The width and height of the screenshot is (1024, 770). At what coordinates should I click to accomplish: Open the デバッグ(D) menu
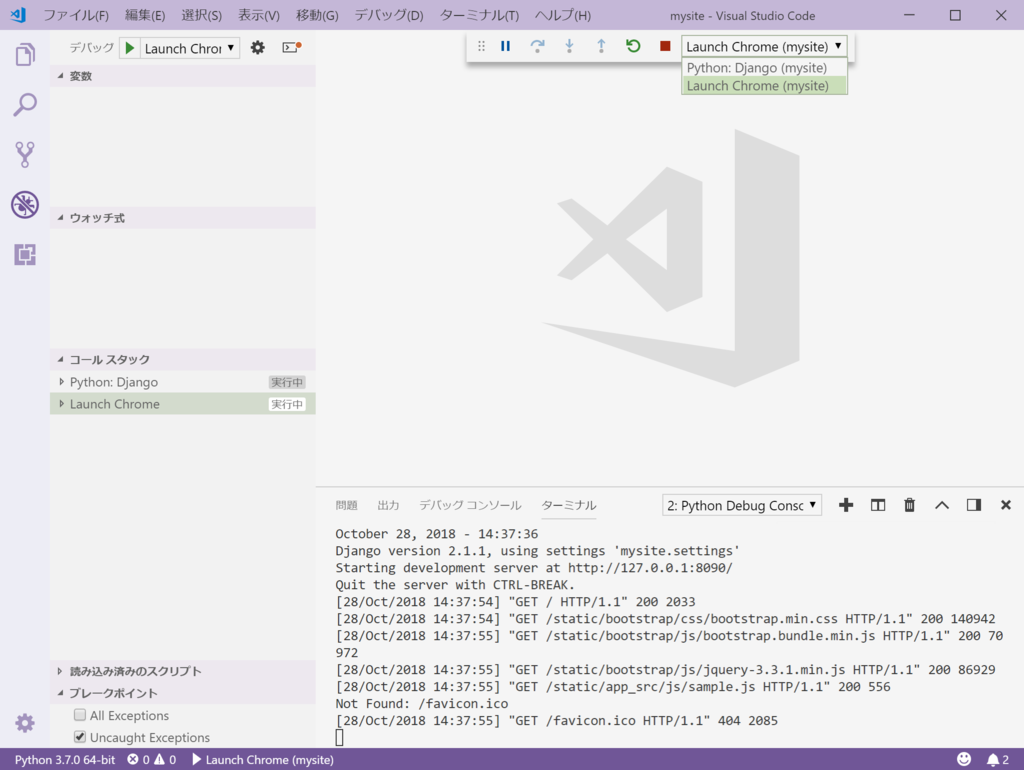(x=389, y=15)
